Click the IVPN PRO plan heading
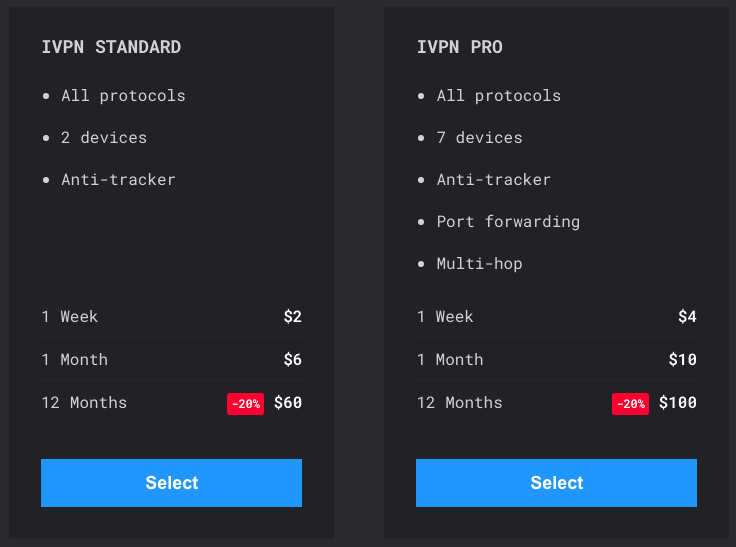The width and height of the screenshot is (736, 547). [x=460, y=47]
